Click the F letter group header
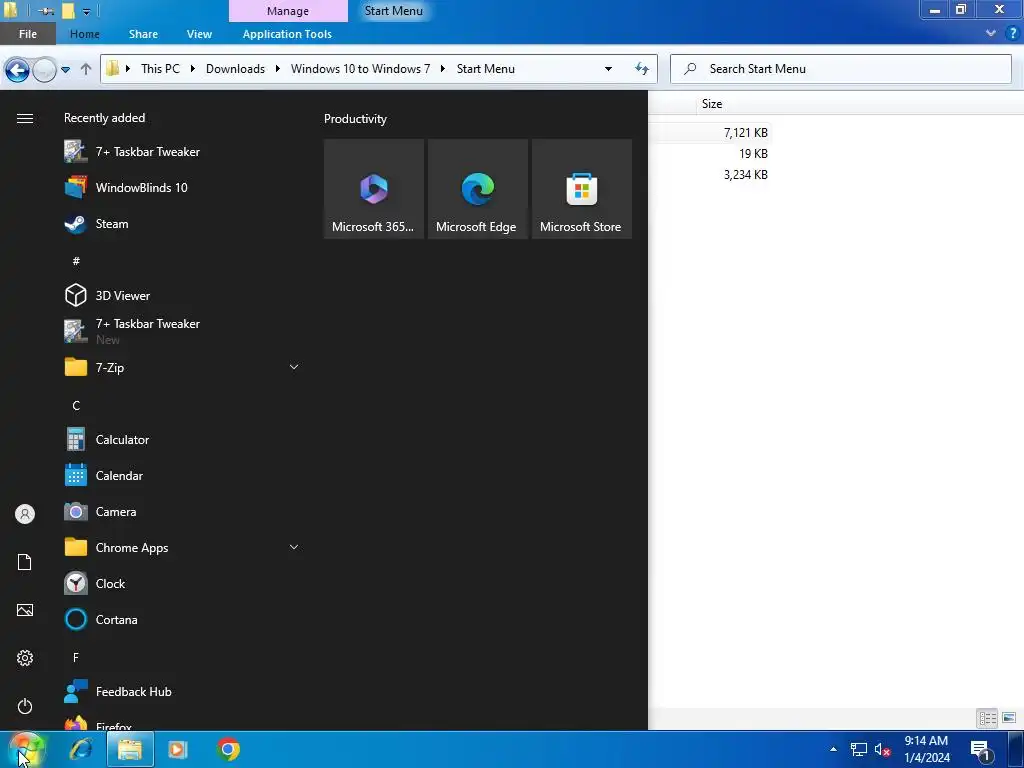 [x=76, y=658]
